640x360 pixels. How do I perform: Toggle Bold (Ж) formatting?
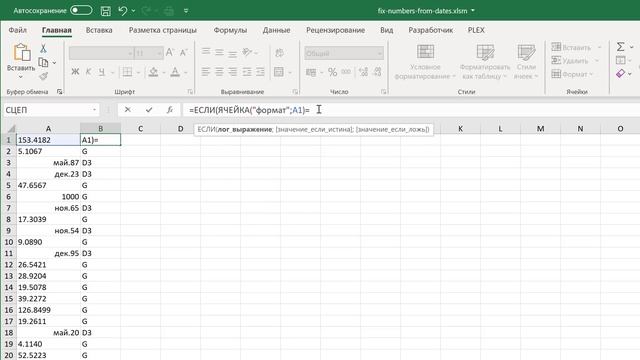(x=75, y=72)
